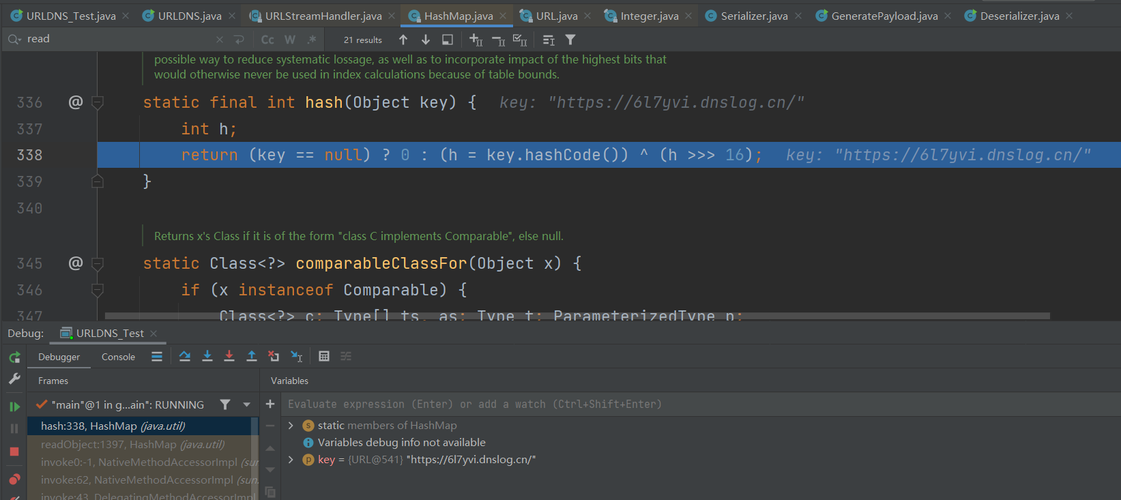Move watch down arrow in Variables
The width and height of the screenshot is (1121, 500).
pyautogui.click(x=270, y=470)
